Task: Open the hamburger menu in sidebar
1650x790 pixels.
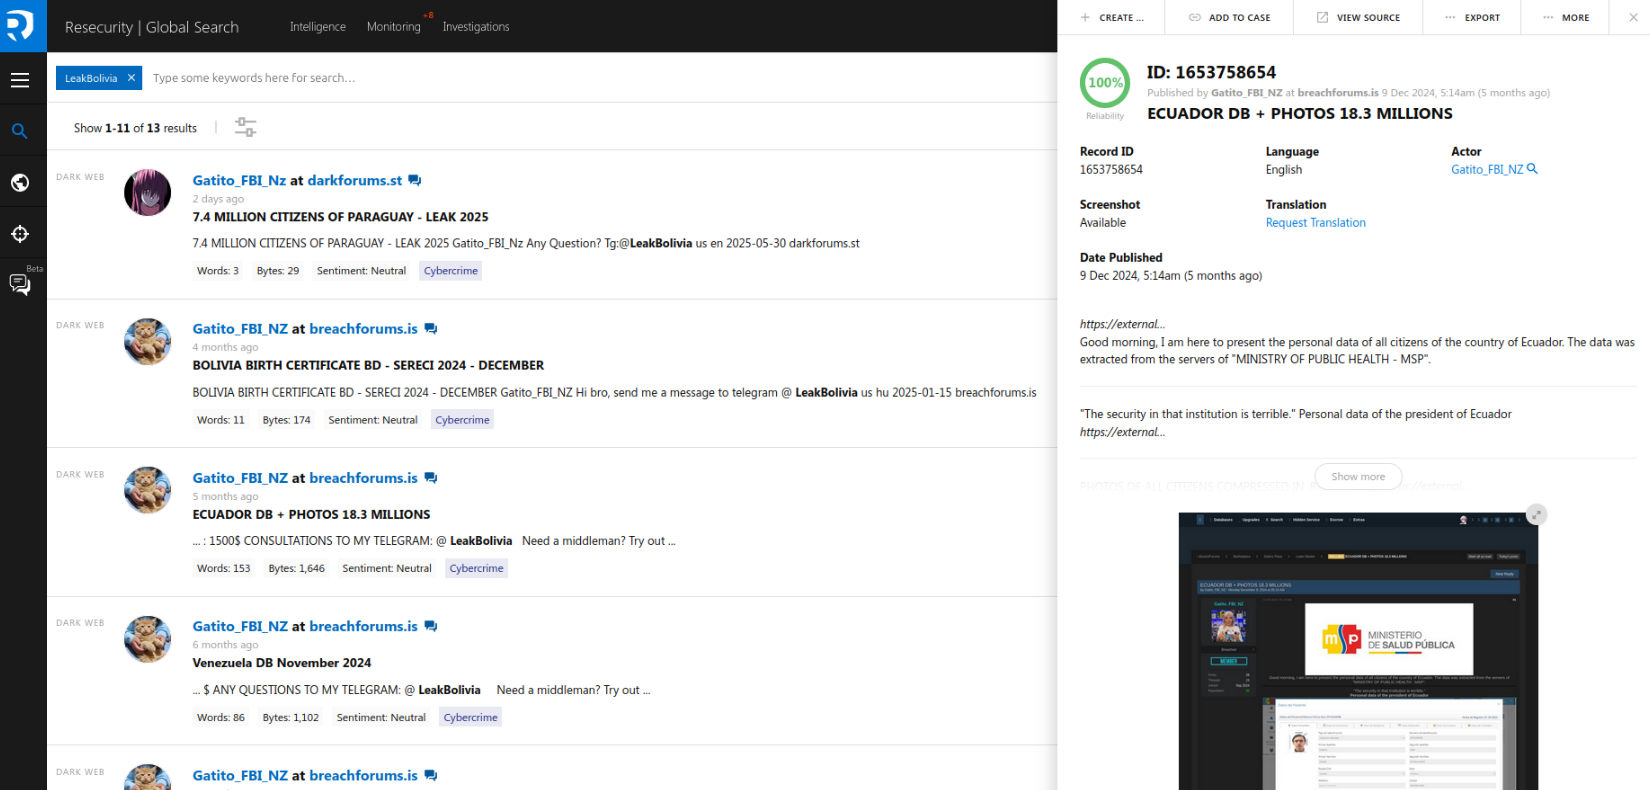Action: click(20, 80)
